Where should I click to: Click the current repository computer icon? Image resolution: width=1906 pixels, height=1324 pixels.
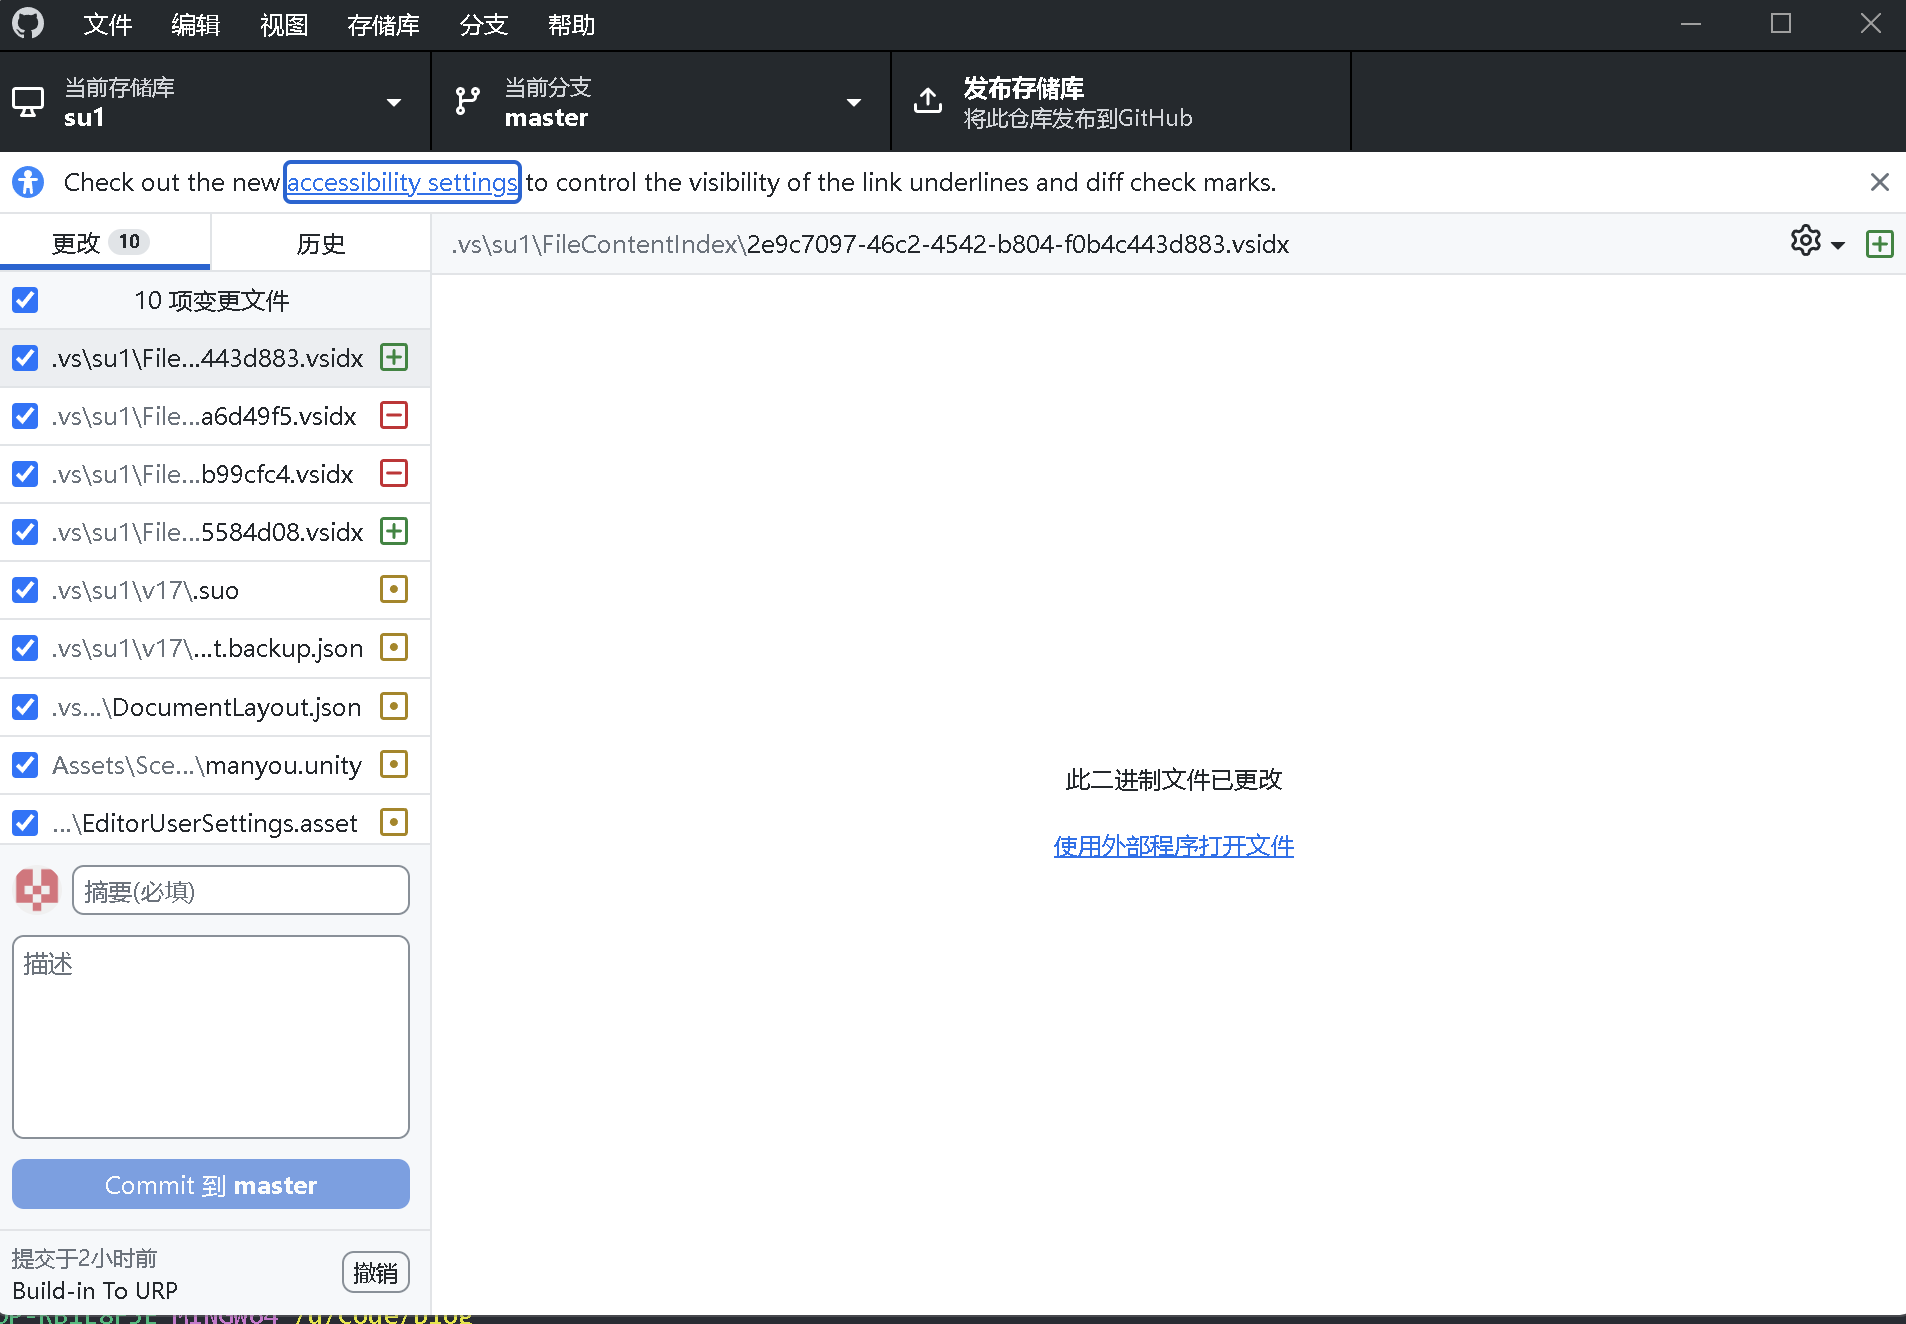[x=28, y=102]
